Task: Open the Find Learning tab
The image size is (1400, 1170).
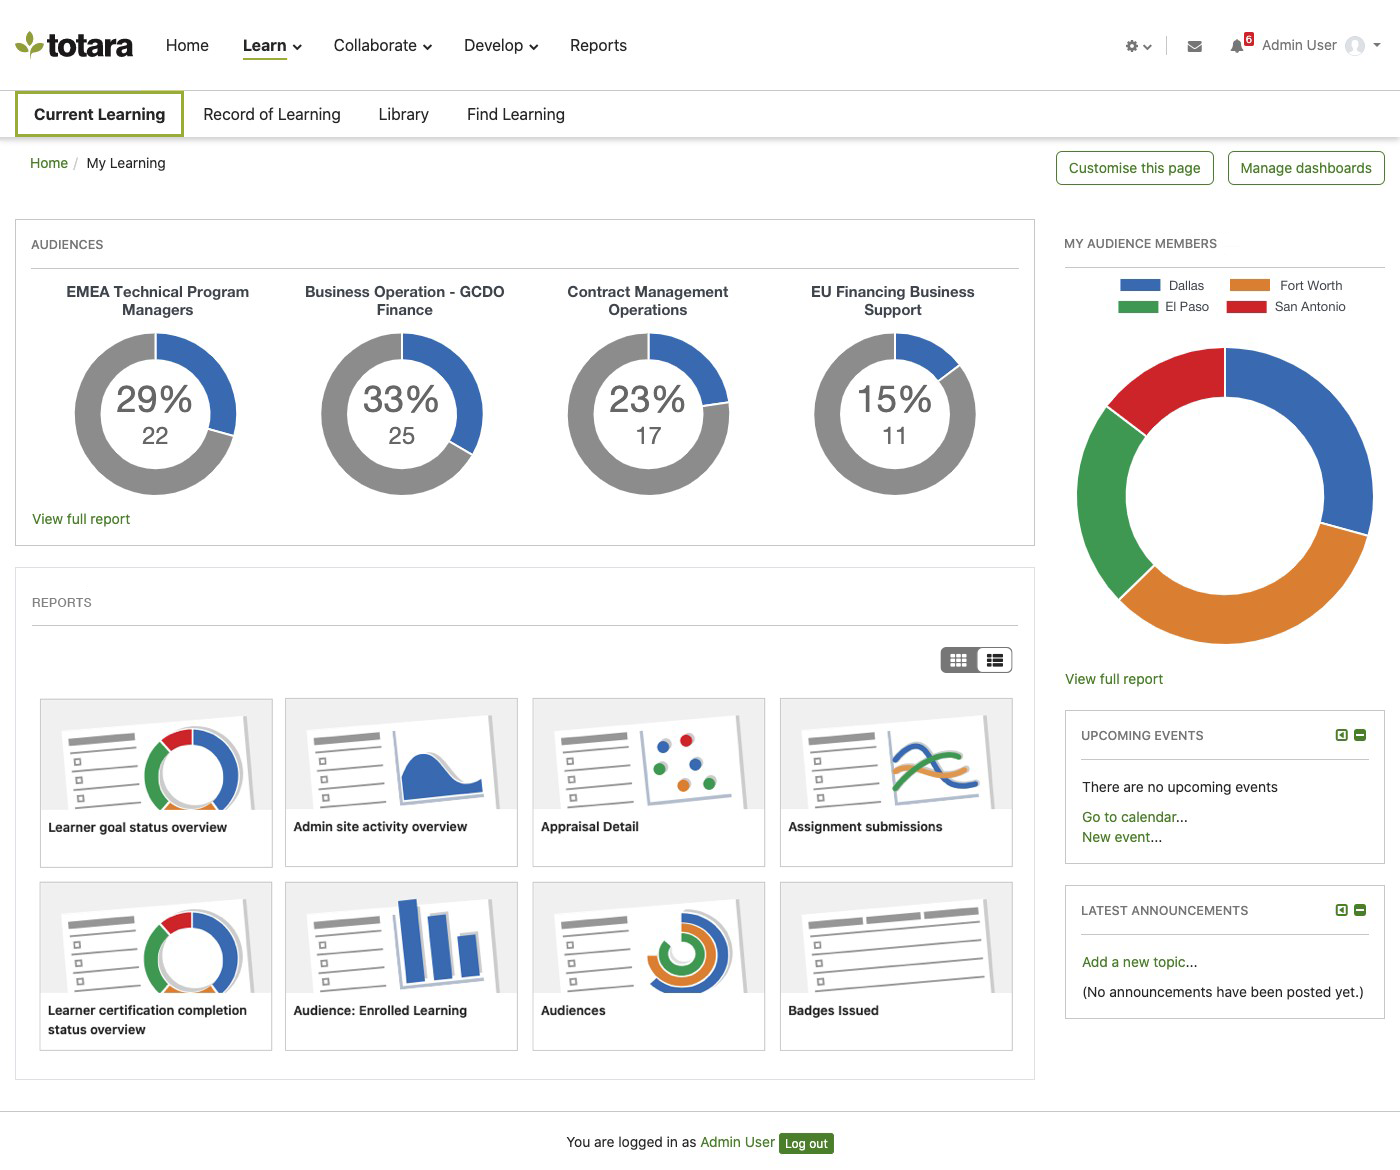Action: pyautogui.click(x=515, y=114)
